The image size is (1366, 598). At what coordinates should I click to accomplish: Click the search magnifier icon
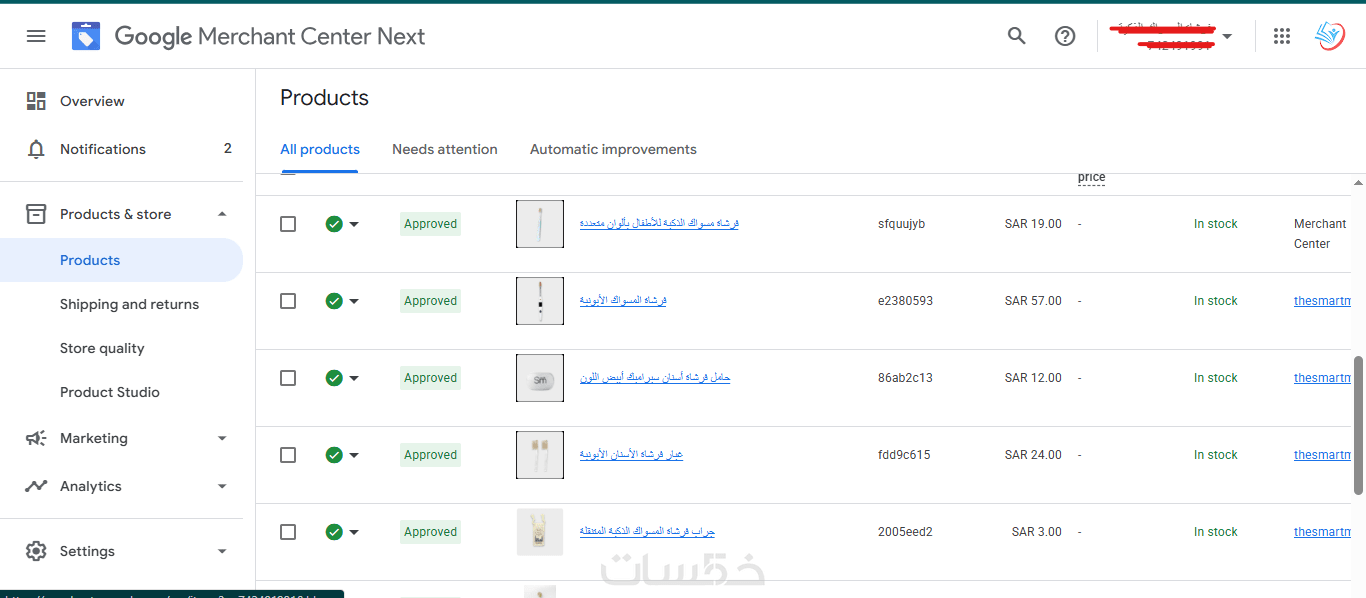tap(1016, 36)
